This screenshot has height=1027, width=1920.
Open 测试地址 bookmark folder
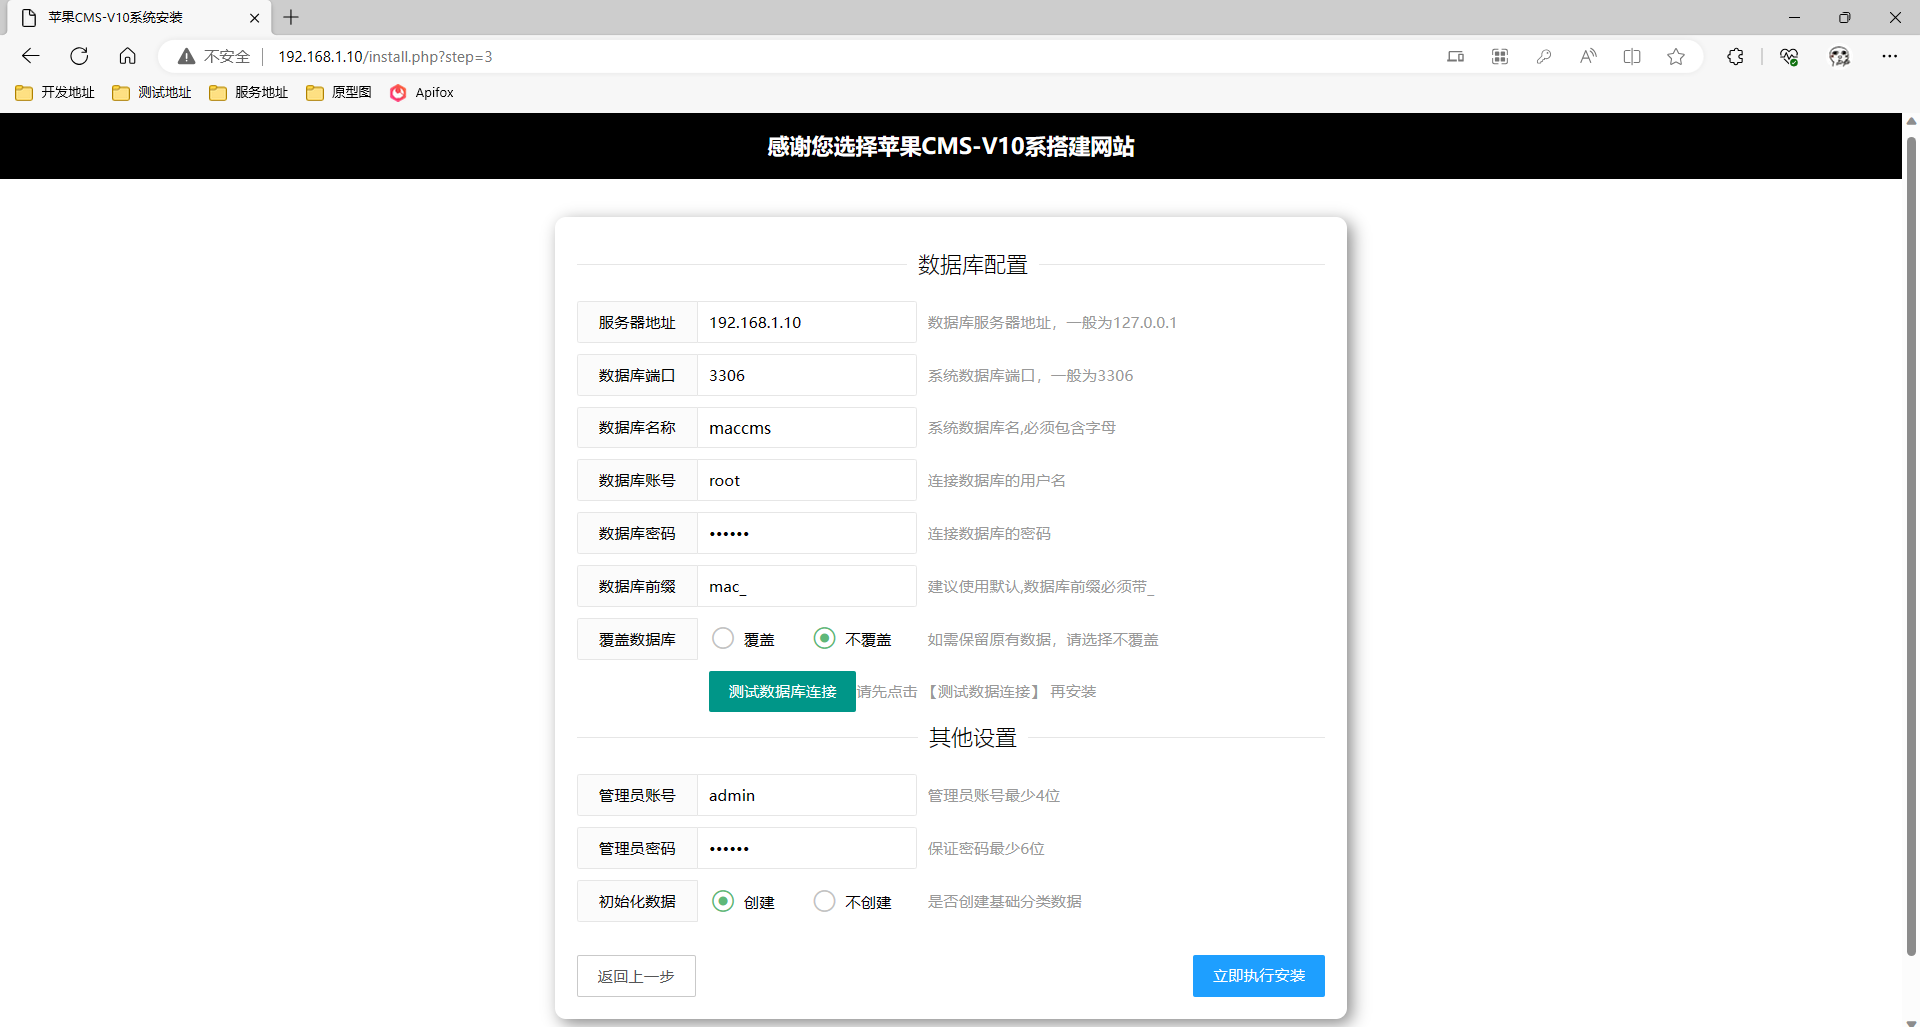tap(152, 92)
